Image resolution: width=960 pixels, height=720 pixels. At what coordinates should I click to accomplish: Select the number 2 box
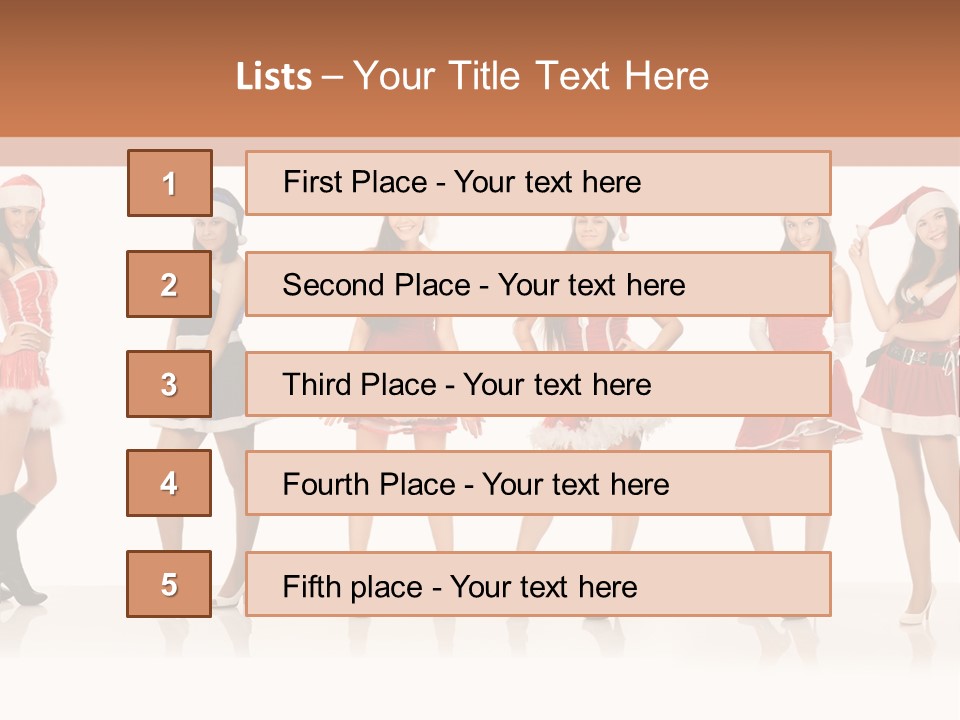click(169, 284)
